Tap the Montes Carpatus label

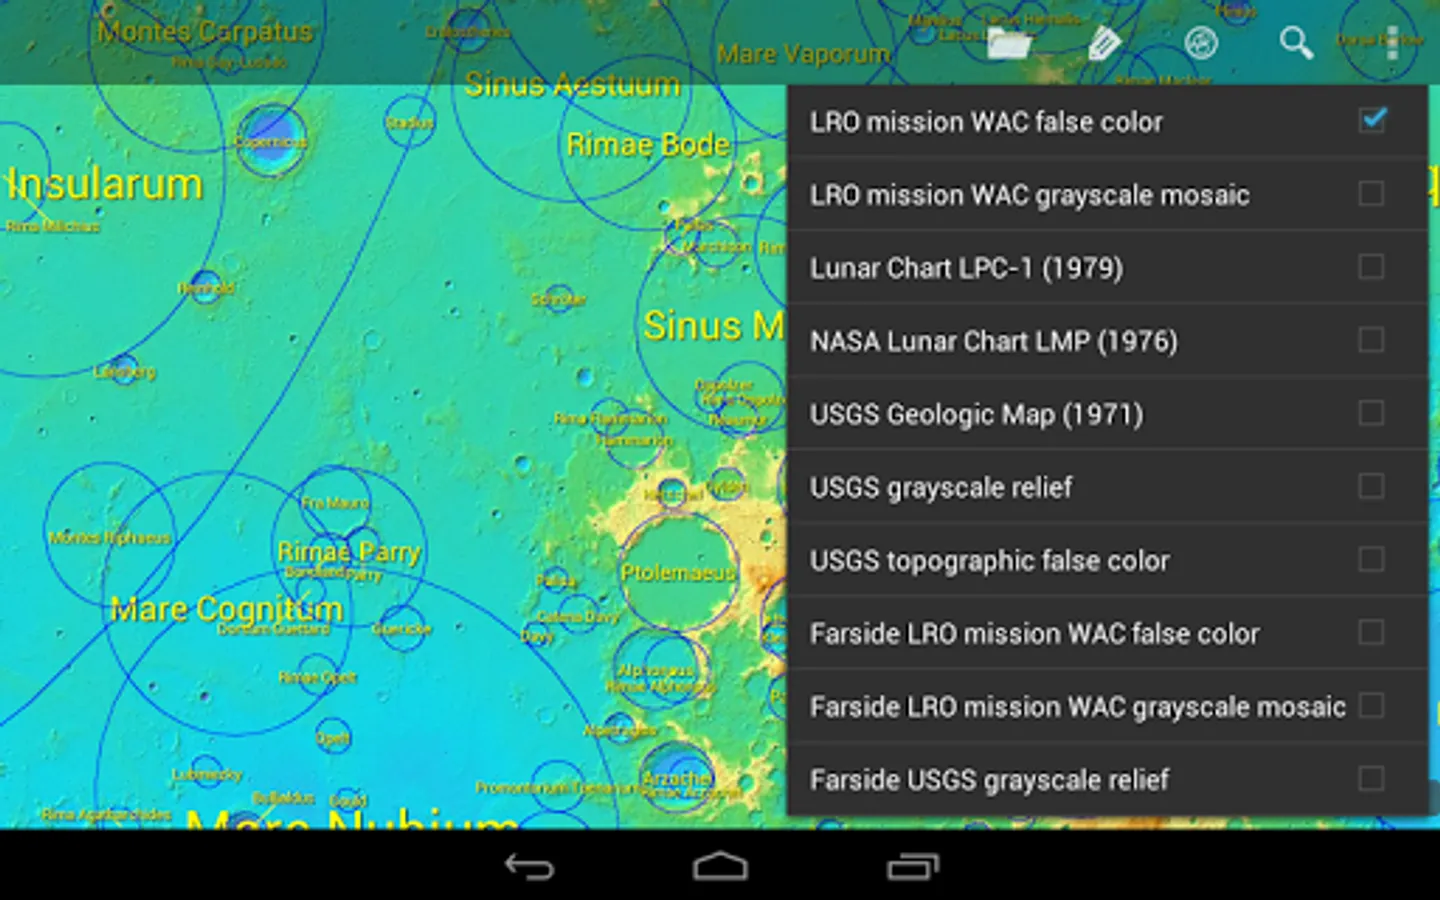(x=205, y=31)
